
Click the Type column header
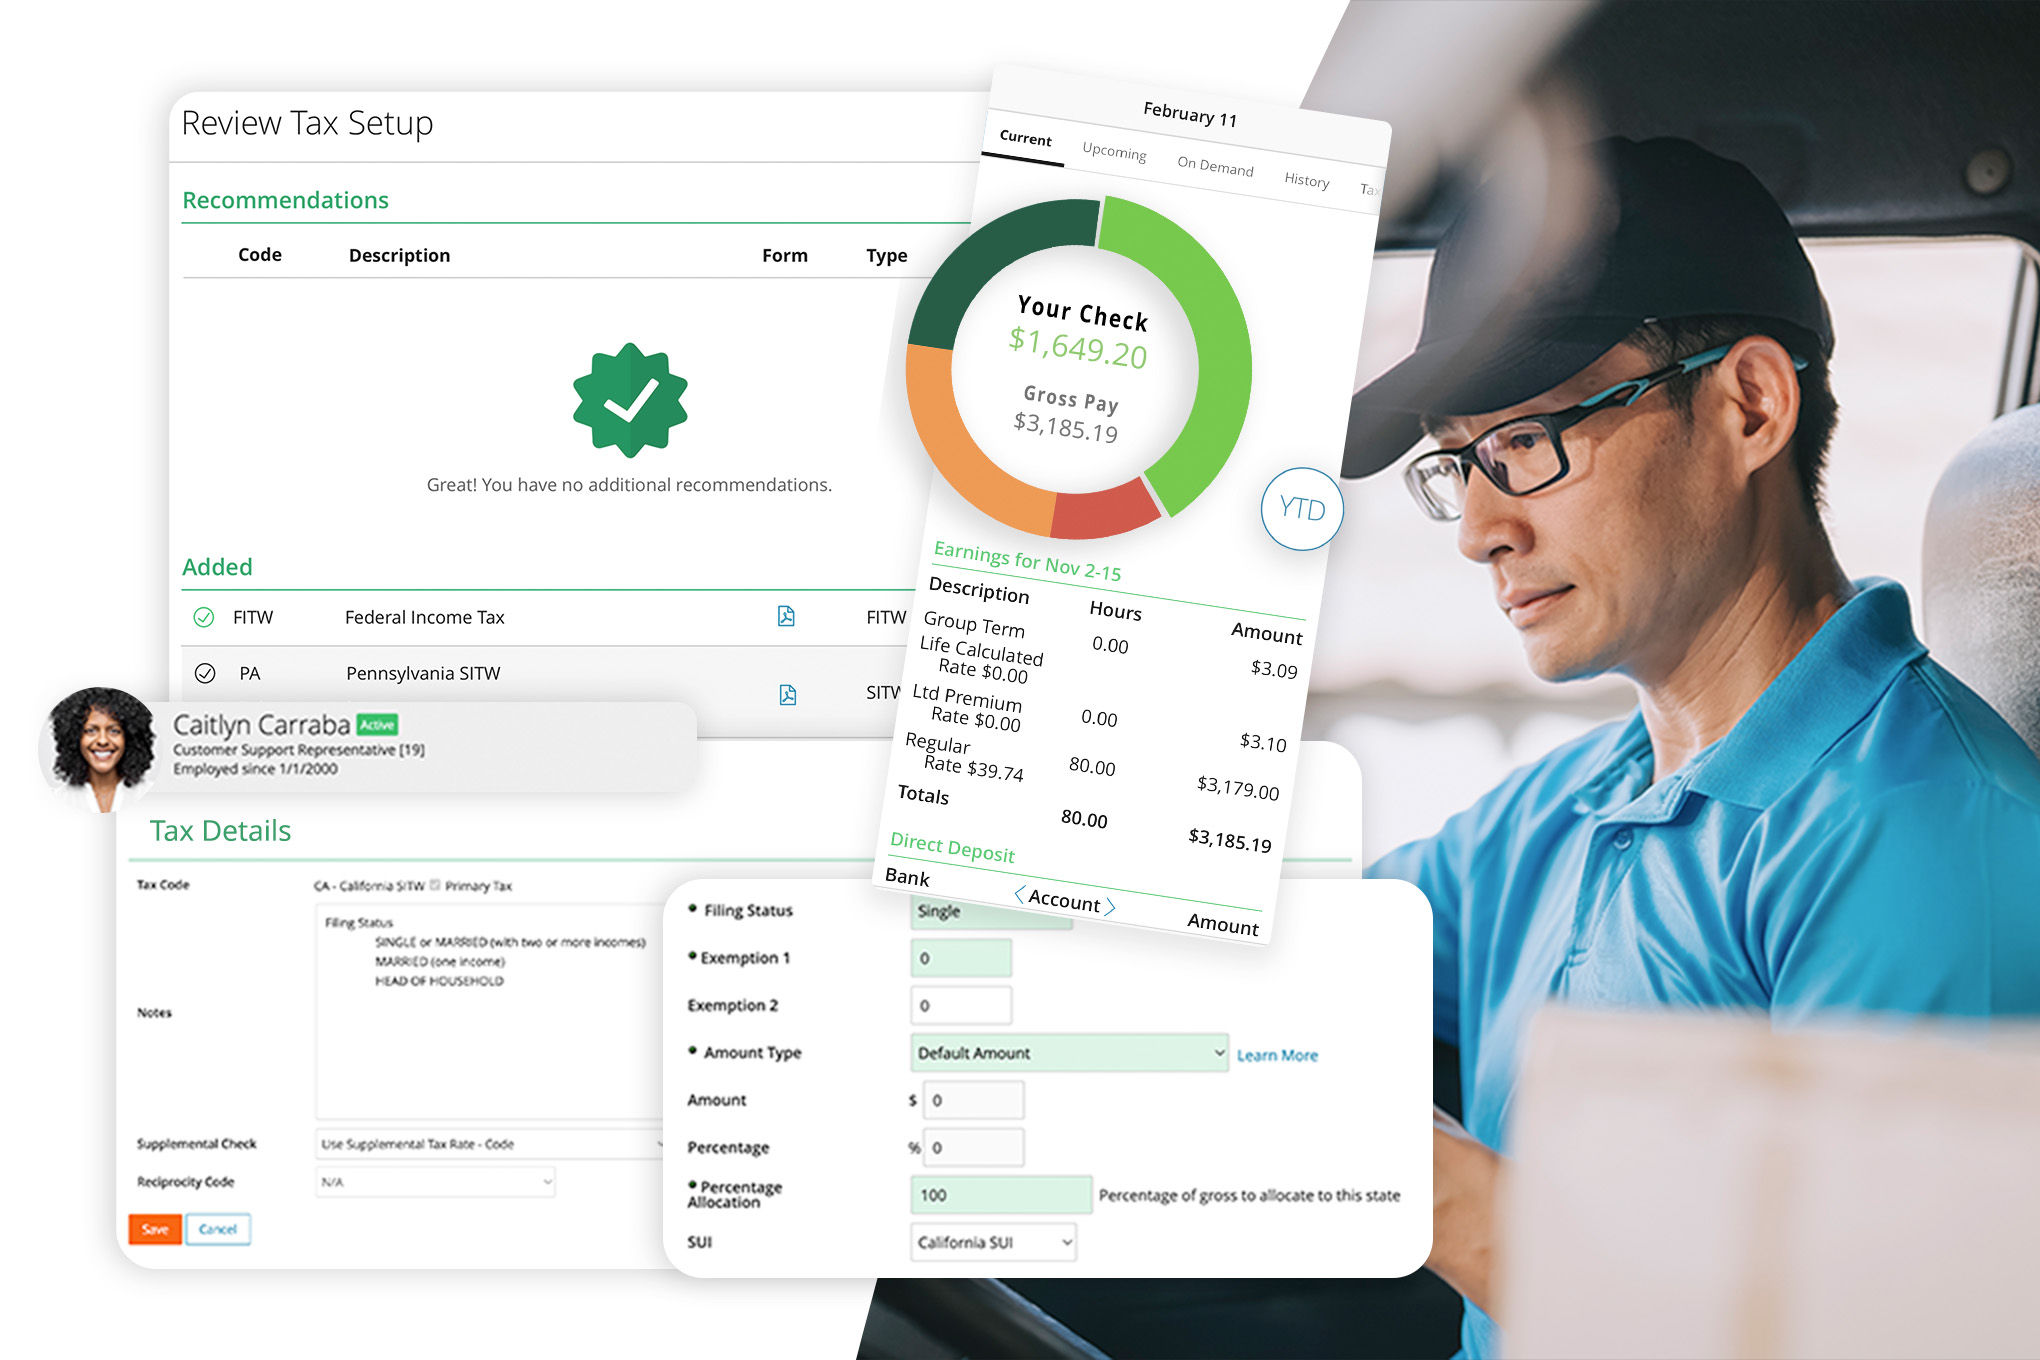(887, 256)
